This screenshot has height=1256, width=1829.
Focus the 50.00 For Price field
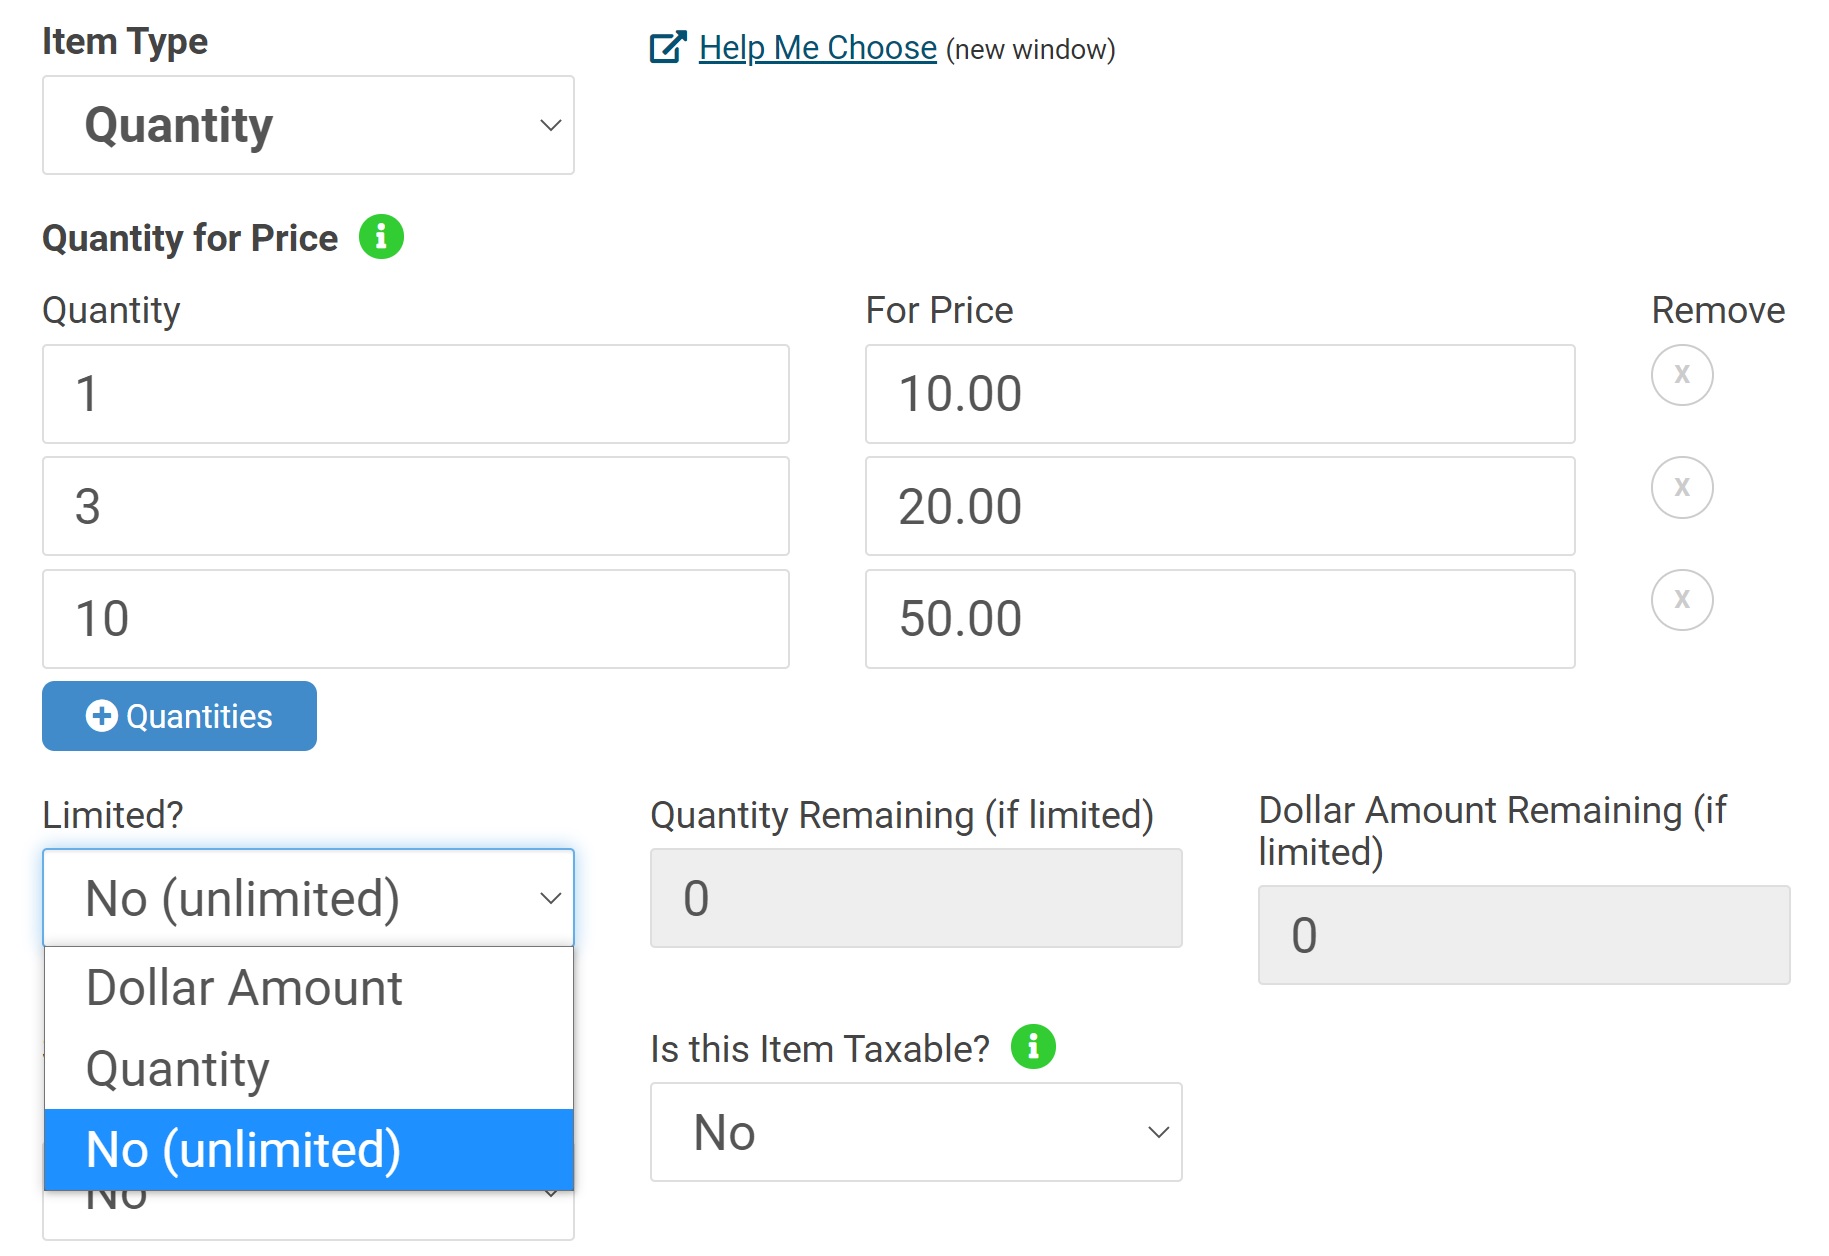(x=1219, y=619)
